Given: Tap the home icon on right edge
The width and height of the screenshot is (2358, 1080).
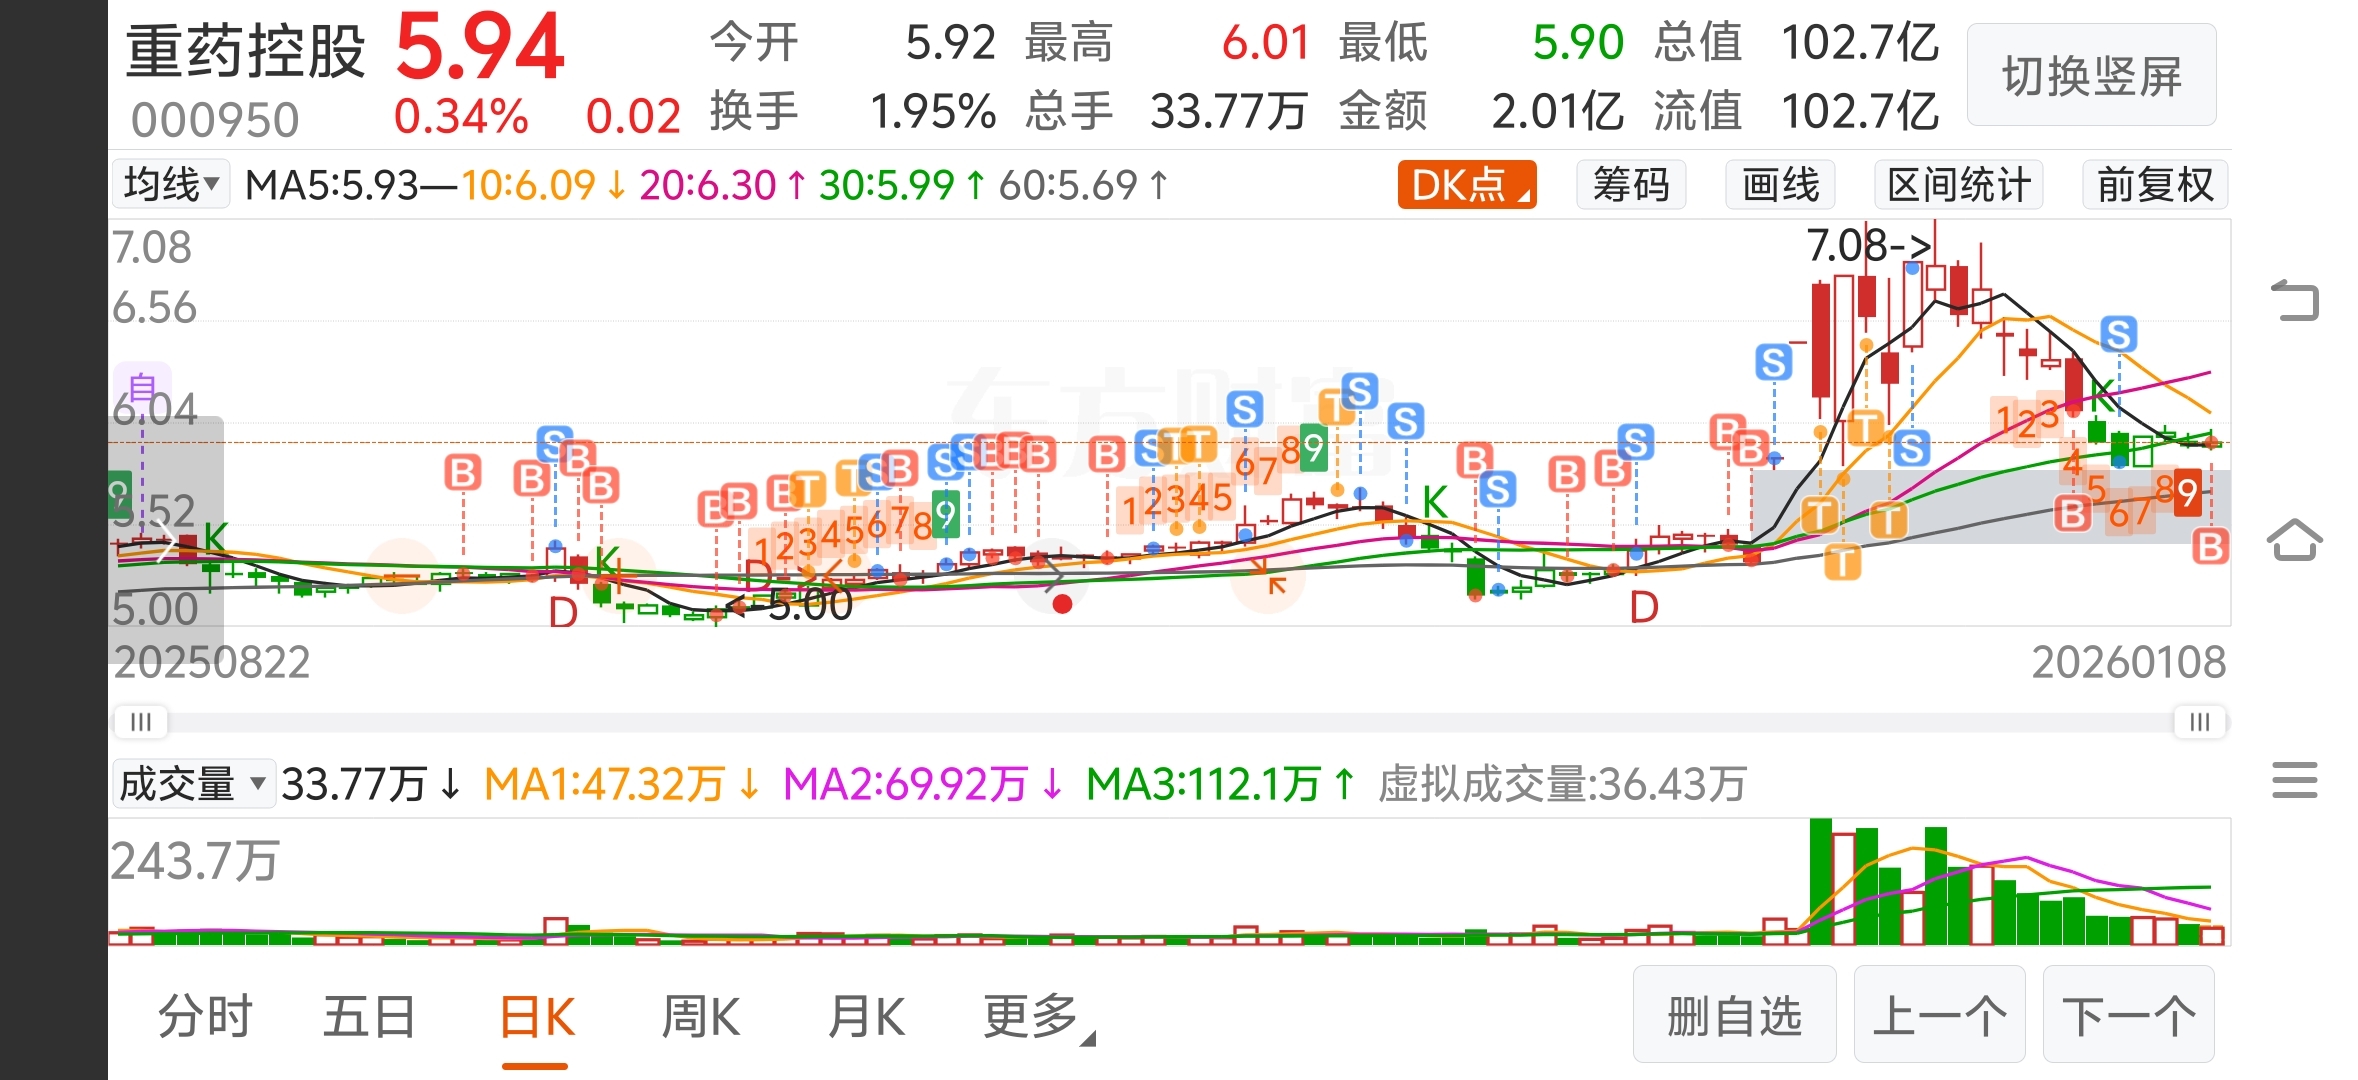Looking at the screenshot, I should coord(2294,541).
